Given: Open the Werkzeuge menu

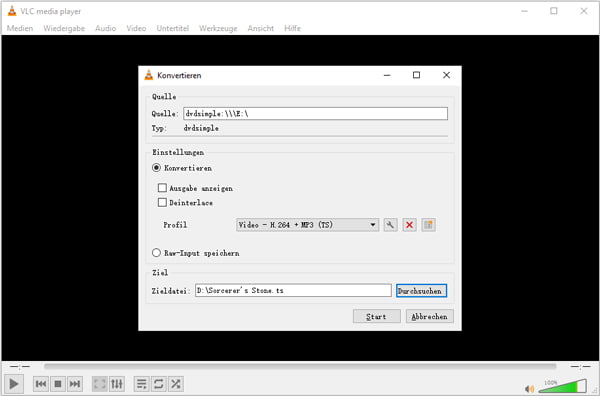Looking at the screenshot, I should tap(218, 28).
